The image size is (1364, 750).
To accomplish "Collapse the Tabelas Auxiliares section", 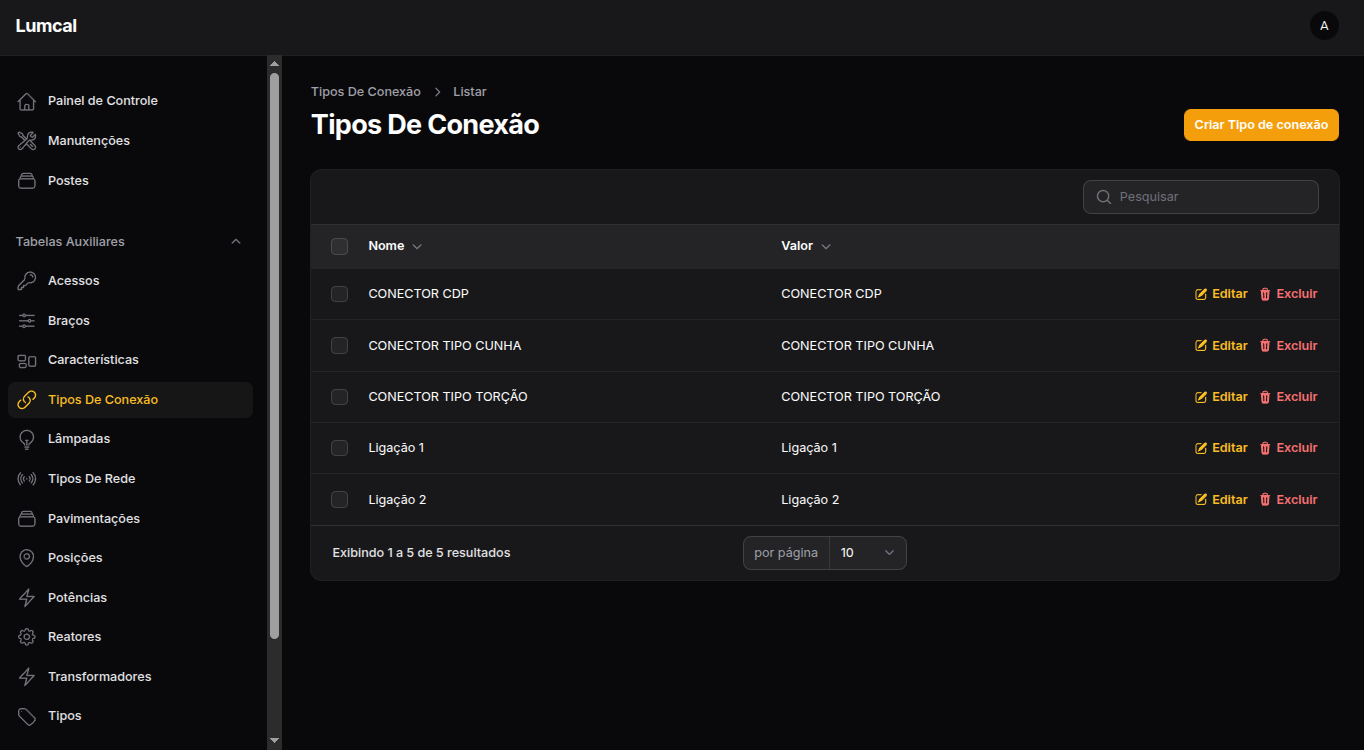I will point(236,242).
